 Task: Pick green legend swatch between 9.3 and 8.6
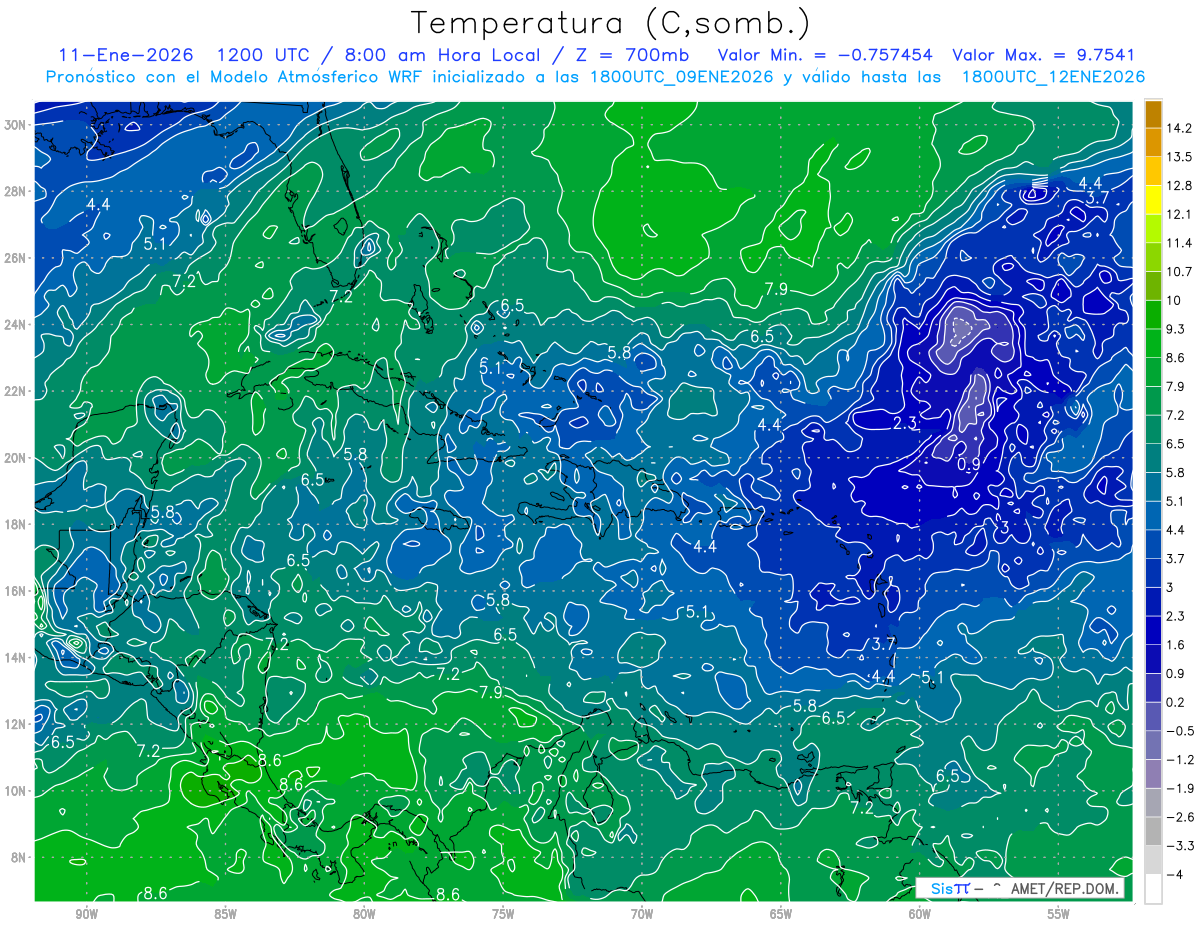tap(1154, 343)
